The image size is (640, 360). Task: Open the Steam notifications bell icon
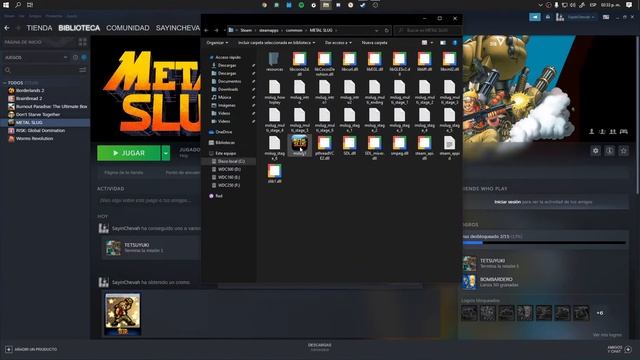(548, 17)
